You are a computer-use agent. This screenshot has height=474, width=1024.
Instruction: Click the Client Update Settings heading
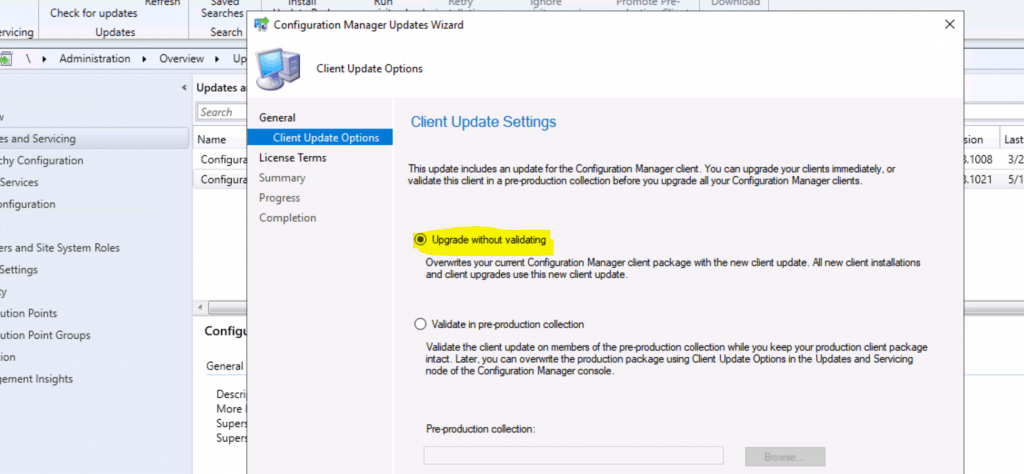point(483,122)
